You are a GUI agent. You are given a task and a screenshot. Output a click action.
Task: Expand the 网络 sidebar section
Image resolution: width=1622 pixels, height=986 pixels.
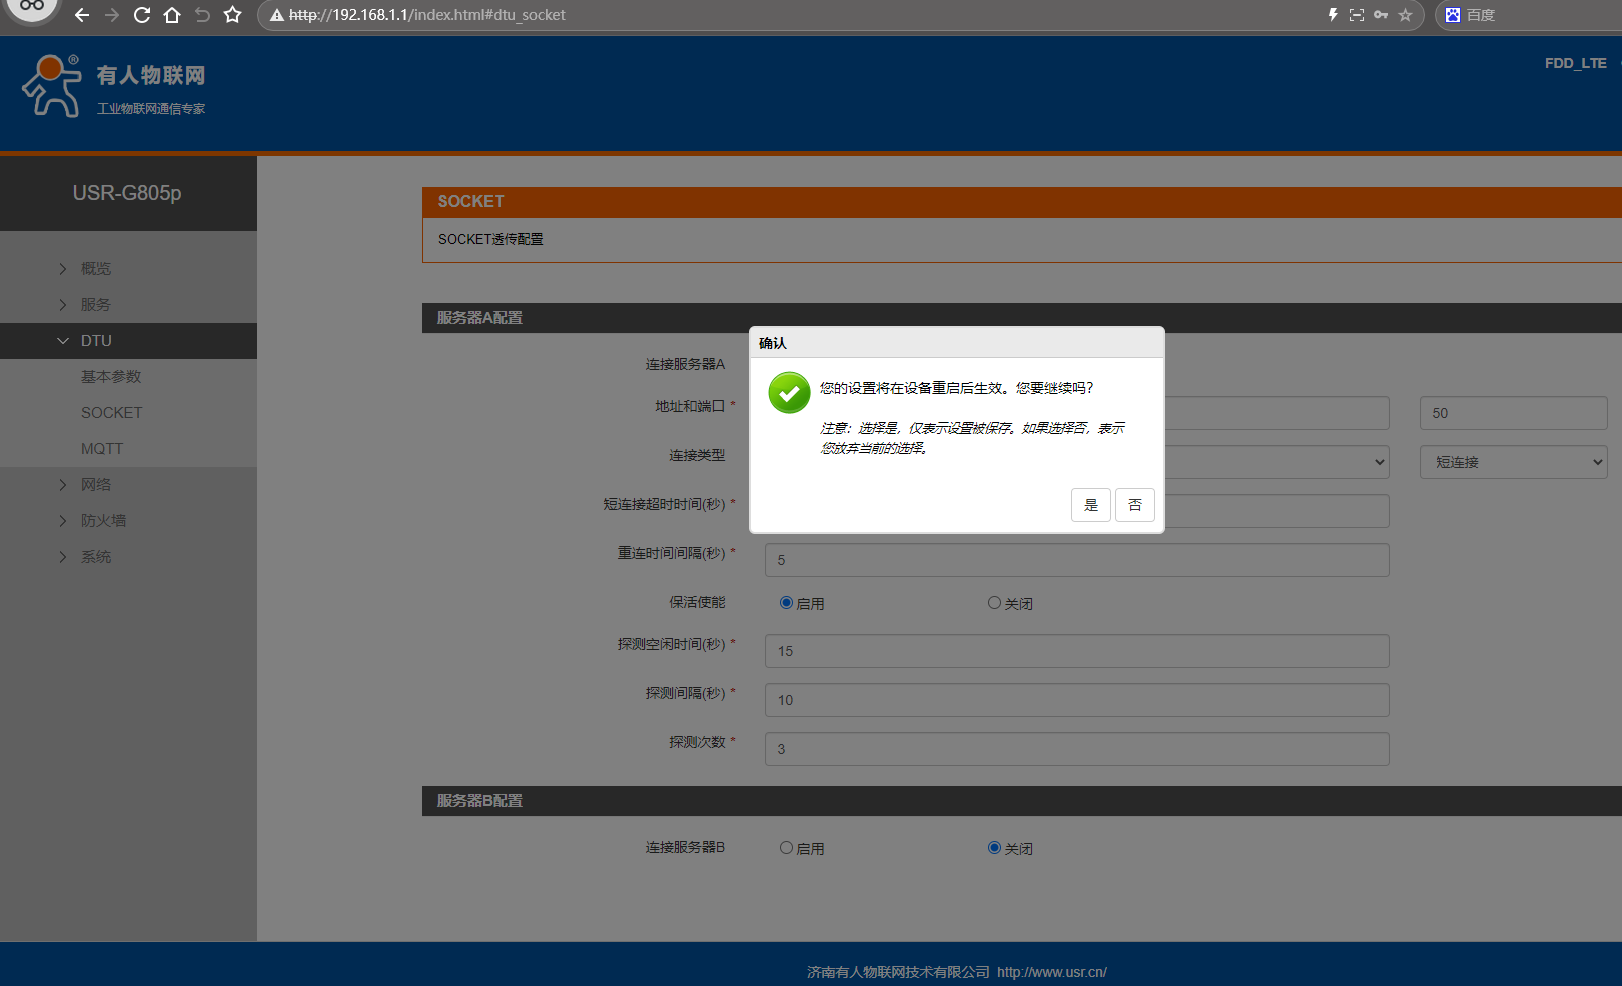96,485
